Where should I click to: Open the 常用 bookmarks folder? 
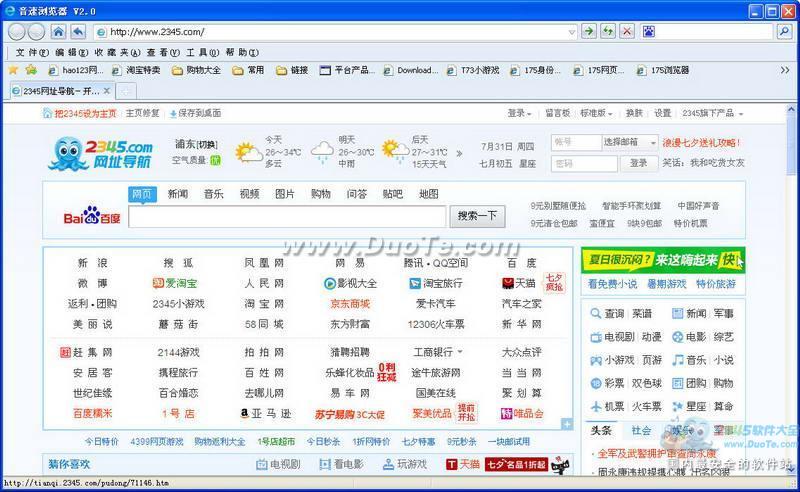coord(248,70)
